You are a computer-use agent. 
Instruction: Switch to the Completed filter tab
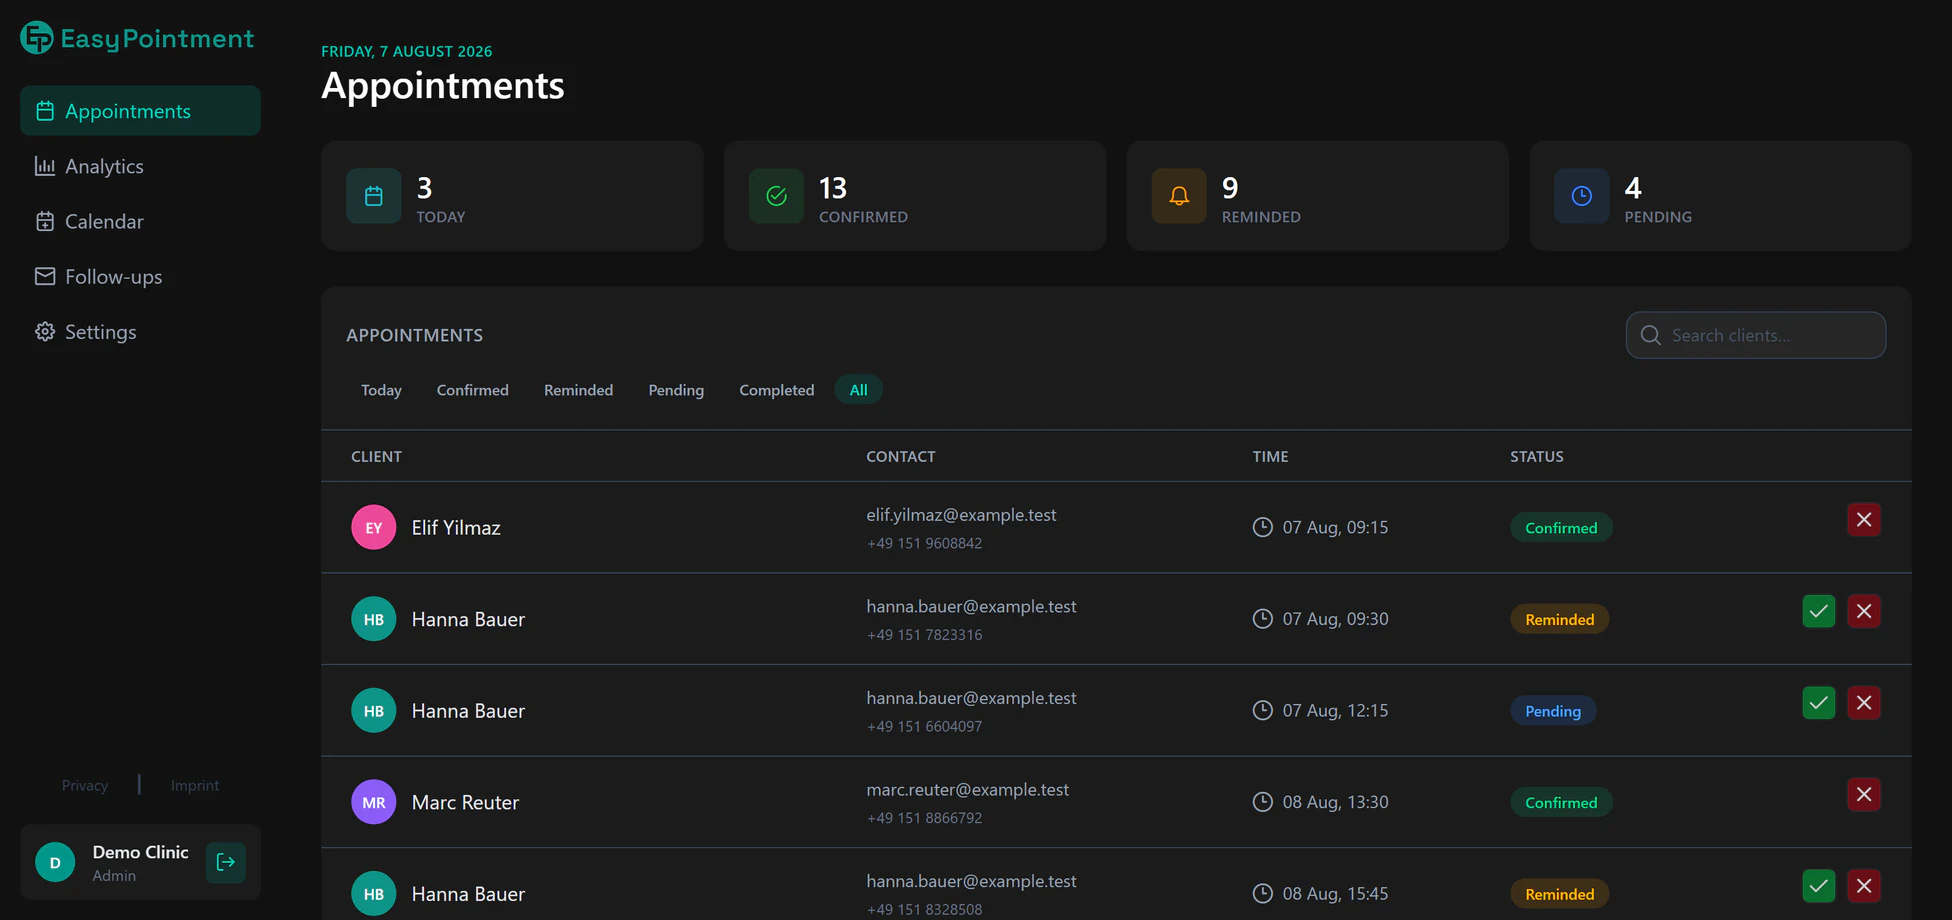pos(777,390)
